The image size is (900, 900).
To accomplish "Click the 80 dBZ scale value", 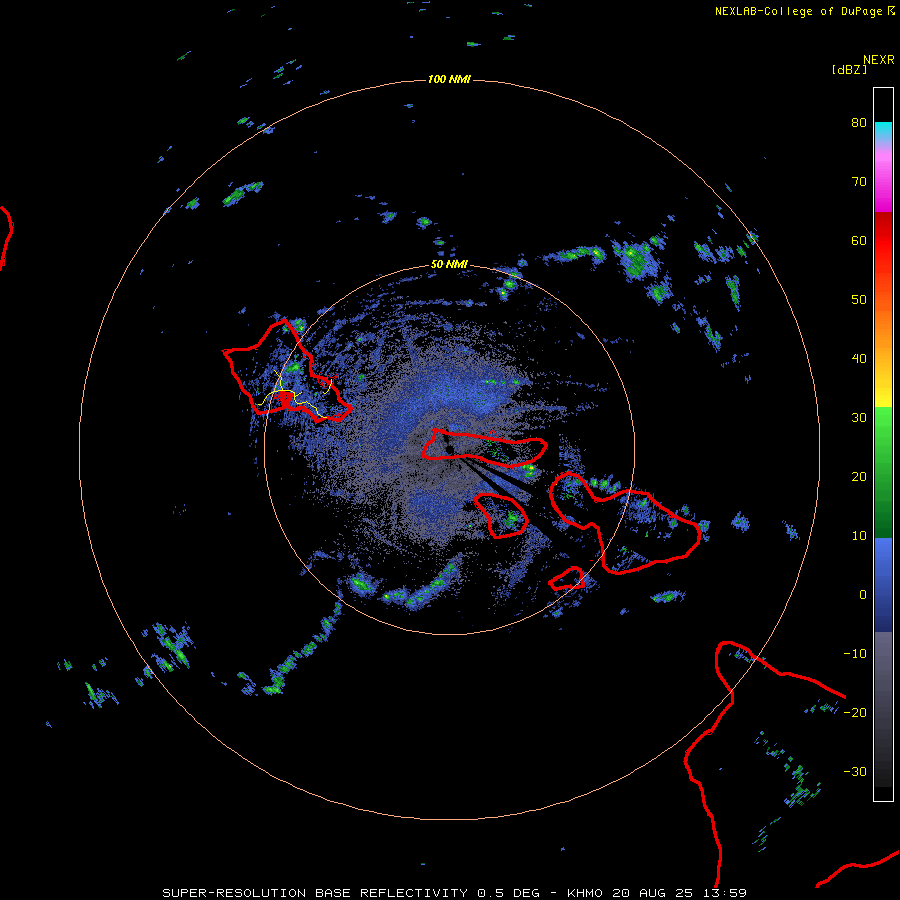I will pos(859,122).
